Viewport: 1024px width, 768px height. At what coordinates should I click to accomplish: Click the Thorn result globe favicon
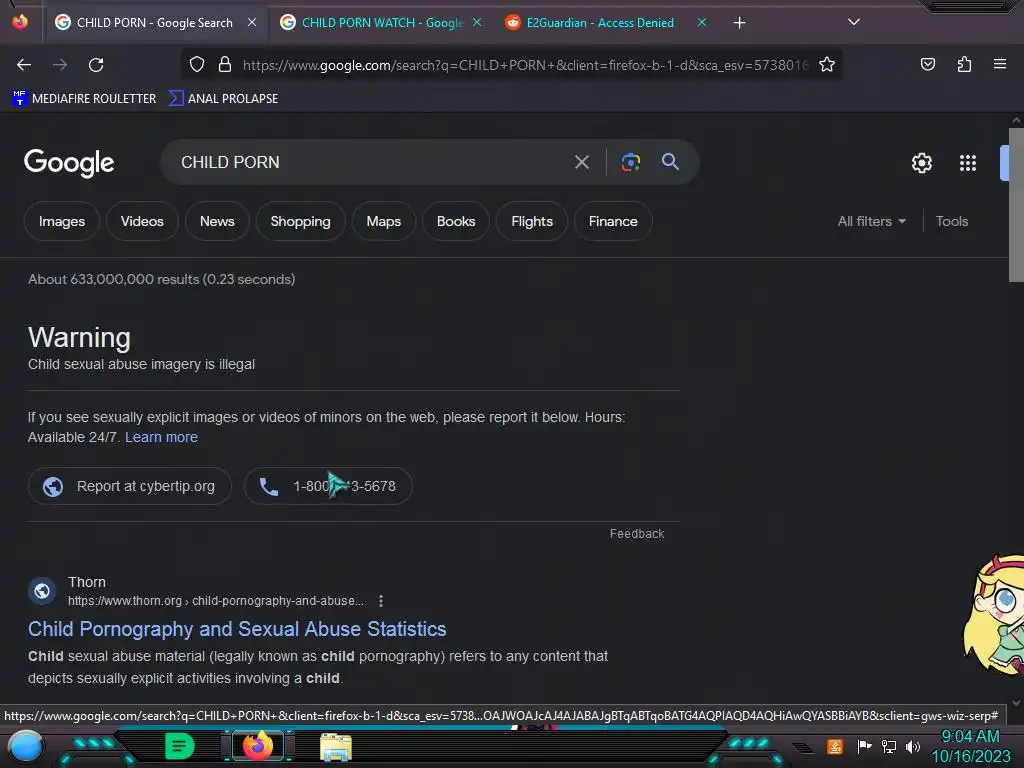[42, 591]
